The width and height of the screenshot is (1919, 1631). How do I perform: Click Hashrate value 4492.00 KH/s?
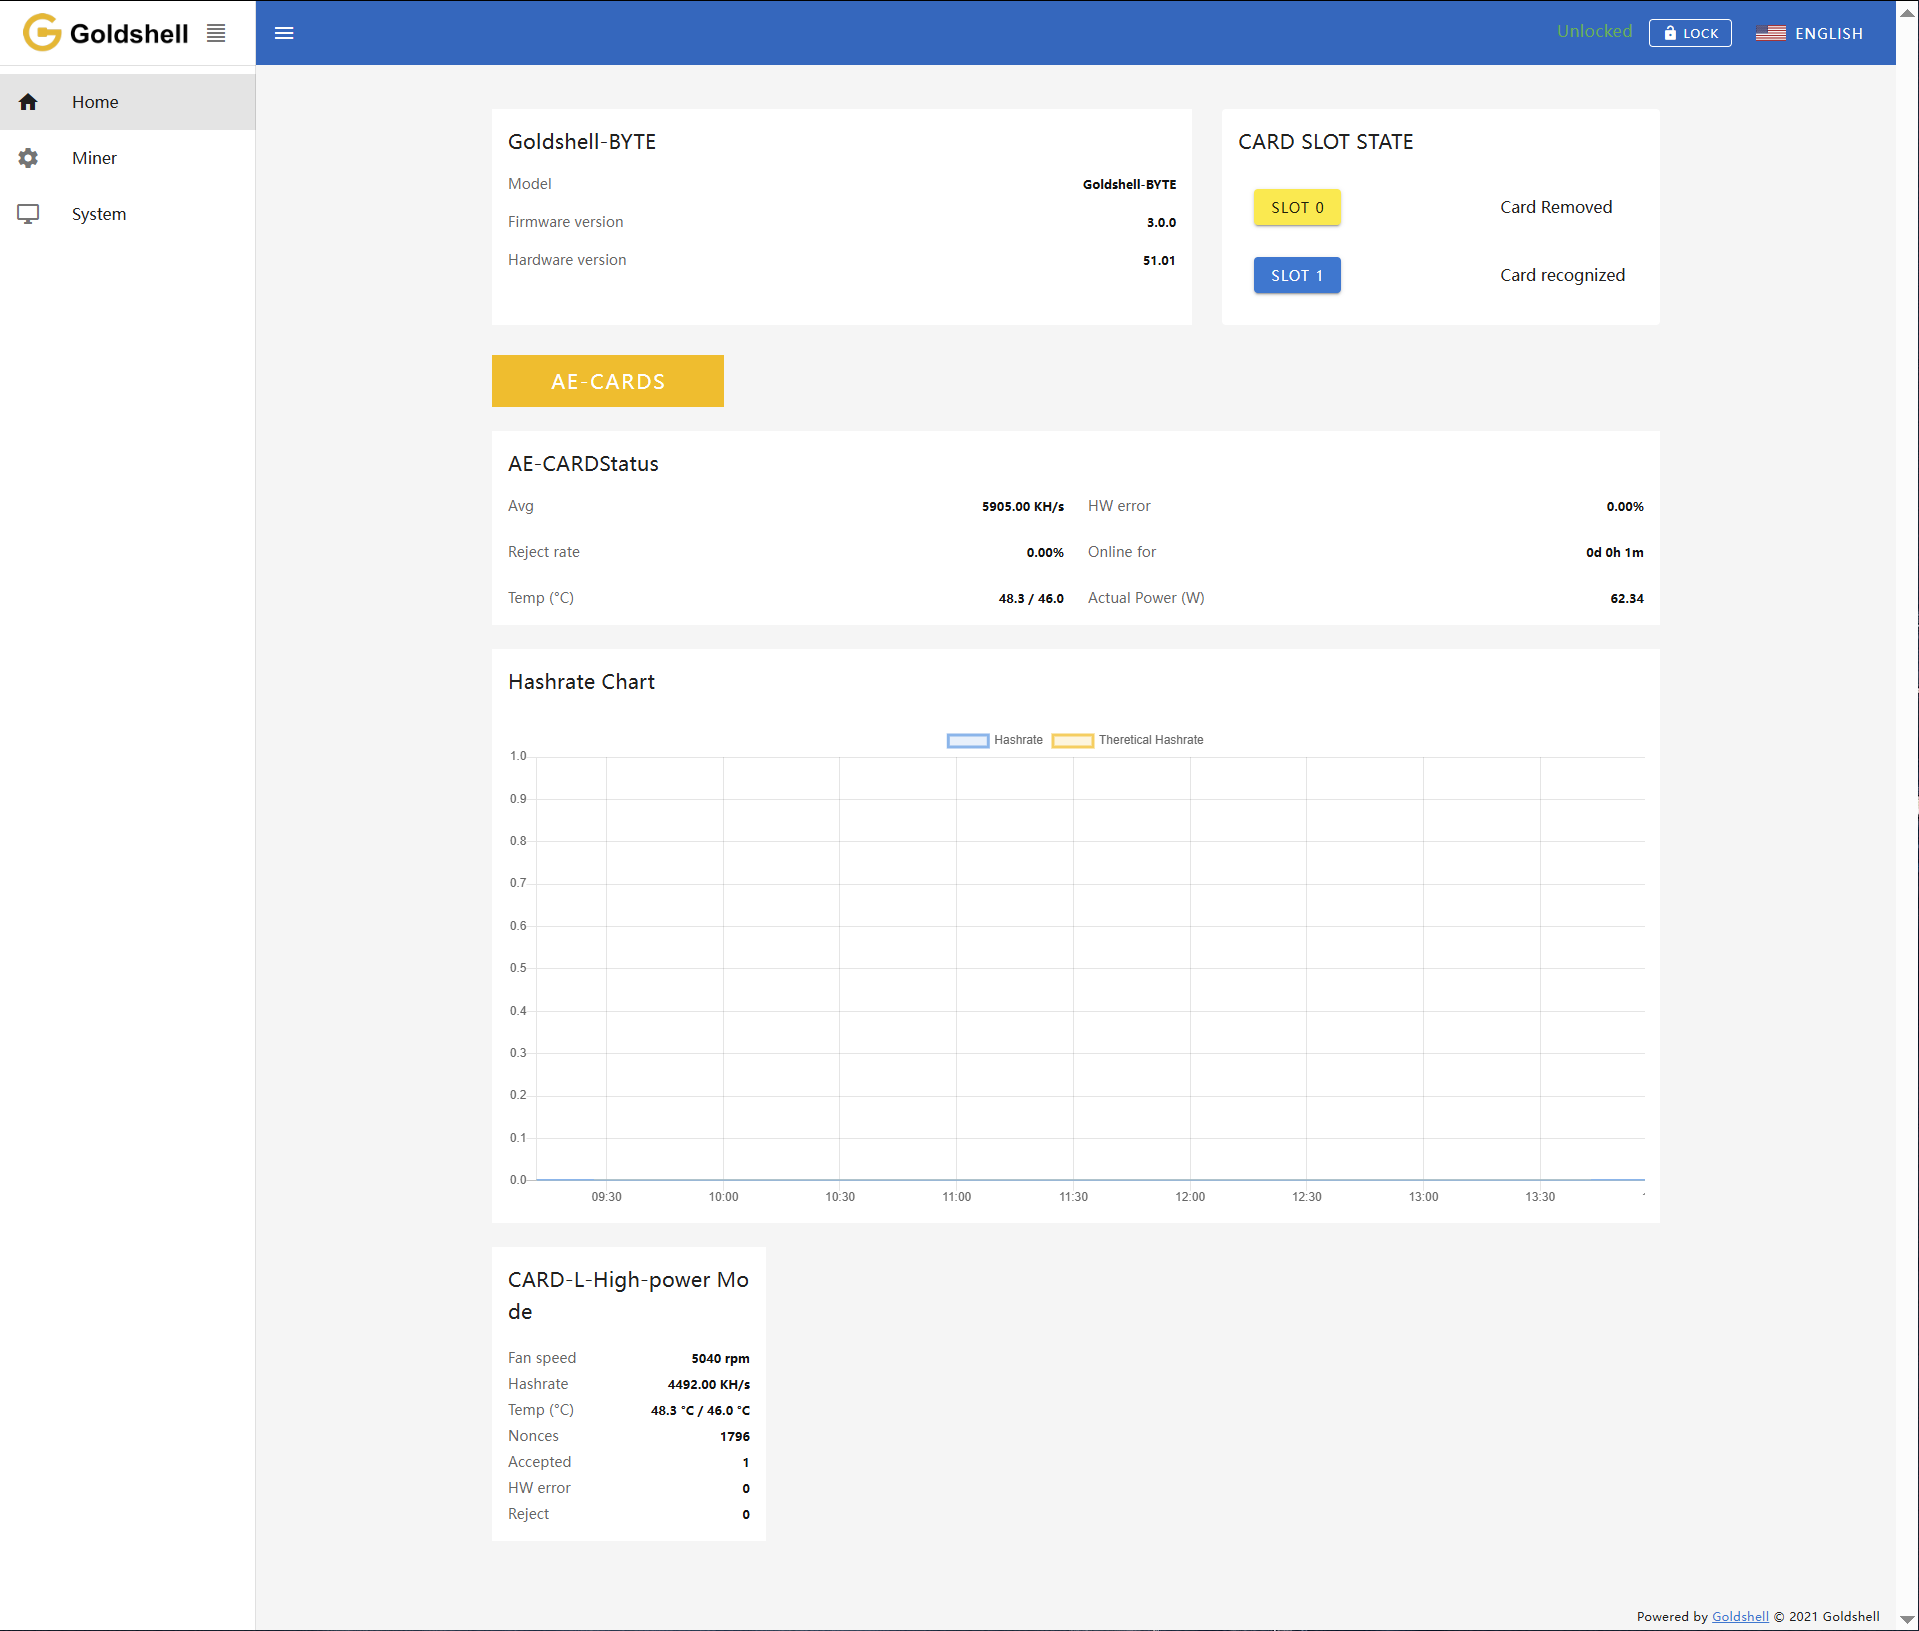tap(708, 1385)
